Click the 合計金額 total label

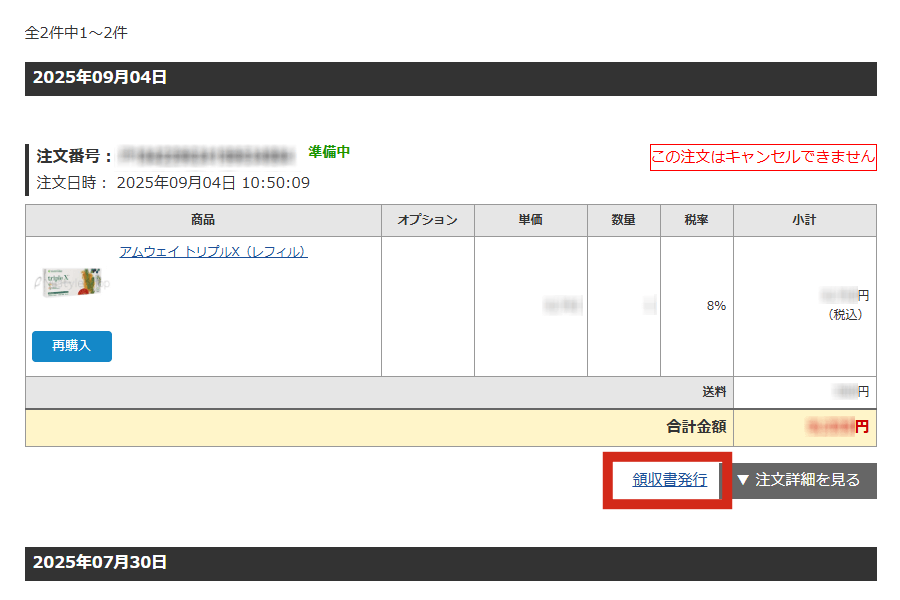coord(696,427)
